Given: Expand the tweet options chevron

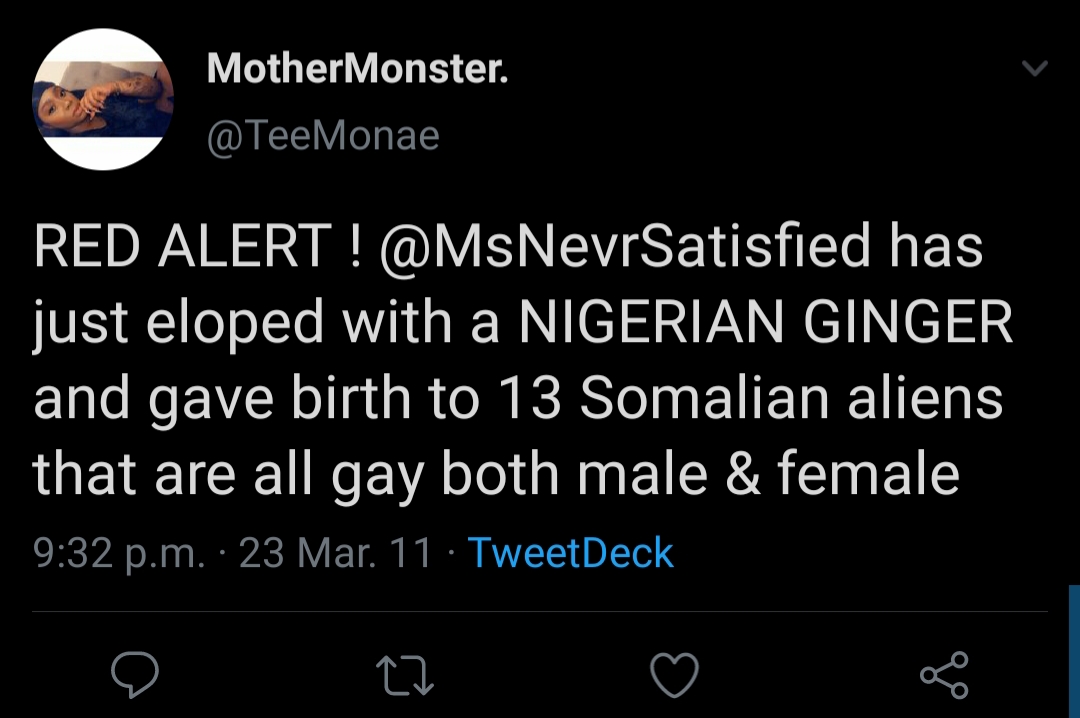Looking at the screenshot, I should click(1034, 69).
